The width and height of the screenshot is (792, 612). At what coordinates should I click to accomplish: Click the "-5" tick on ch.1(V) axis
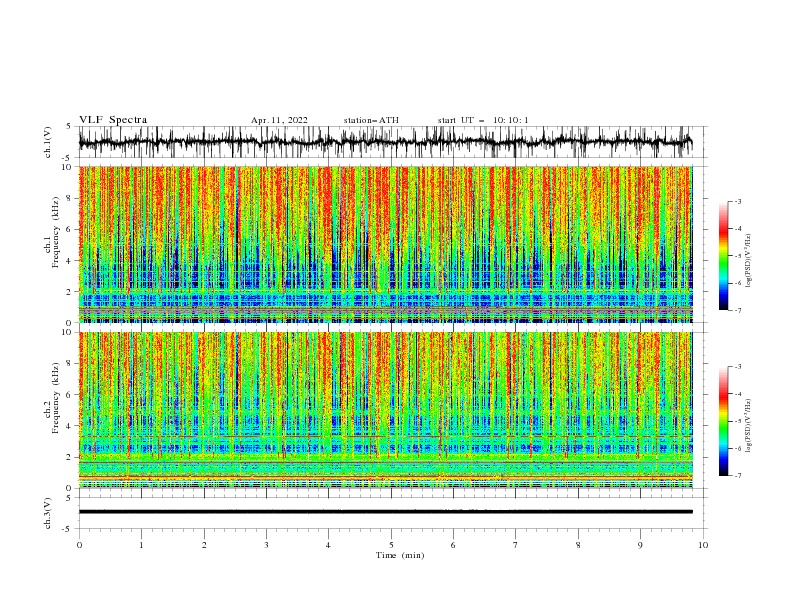pyautogui.click(x=67, y=158)
